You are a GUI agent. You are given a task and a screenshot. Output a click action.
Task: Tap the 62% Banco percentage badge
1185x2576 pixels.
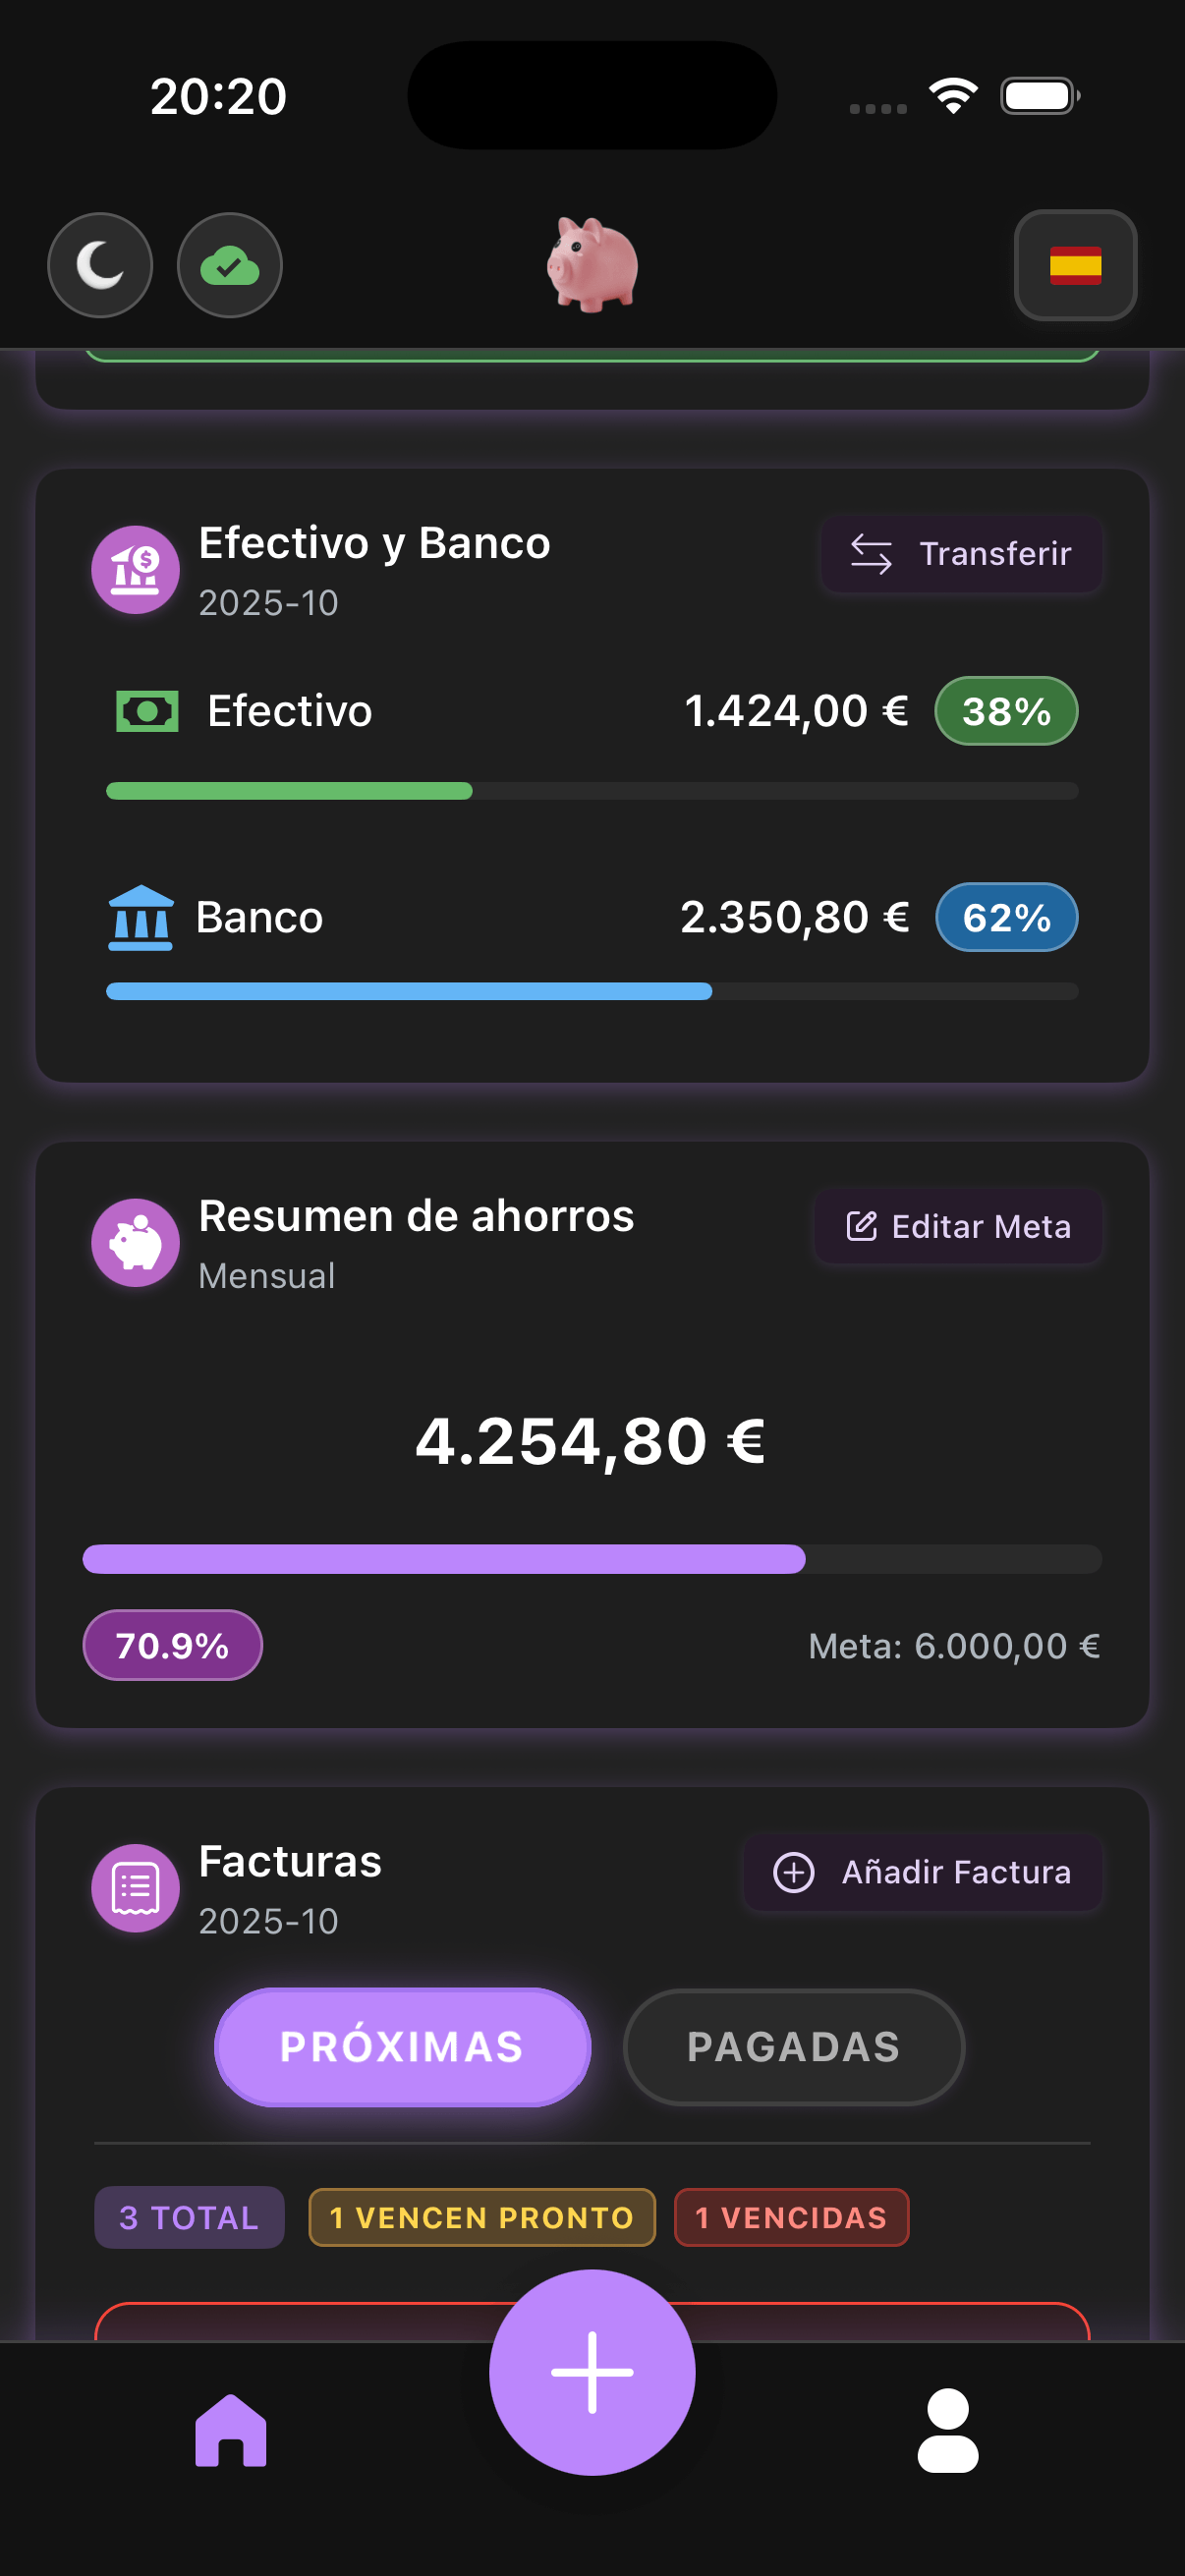pos(1006,917)
